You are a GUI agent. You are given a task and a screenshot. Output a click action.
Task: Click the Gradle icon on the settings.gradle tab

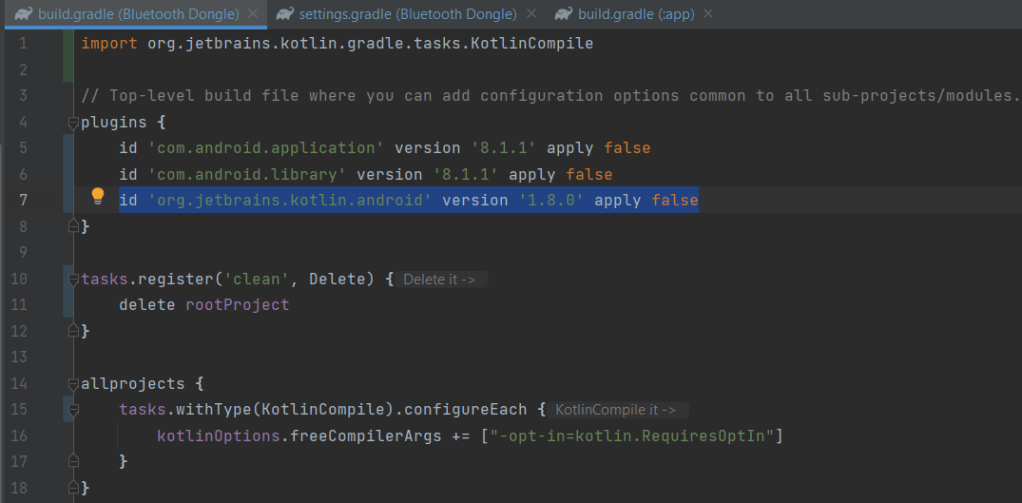[286, 14]
